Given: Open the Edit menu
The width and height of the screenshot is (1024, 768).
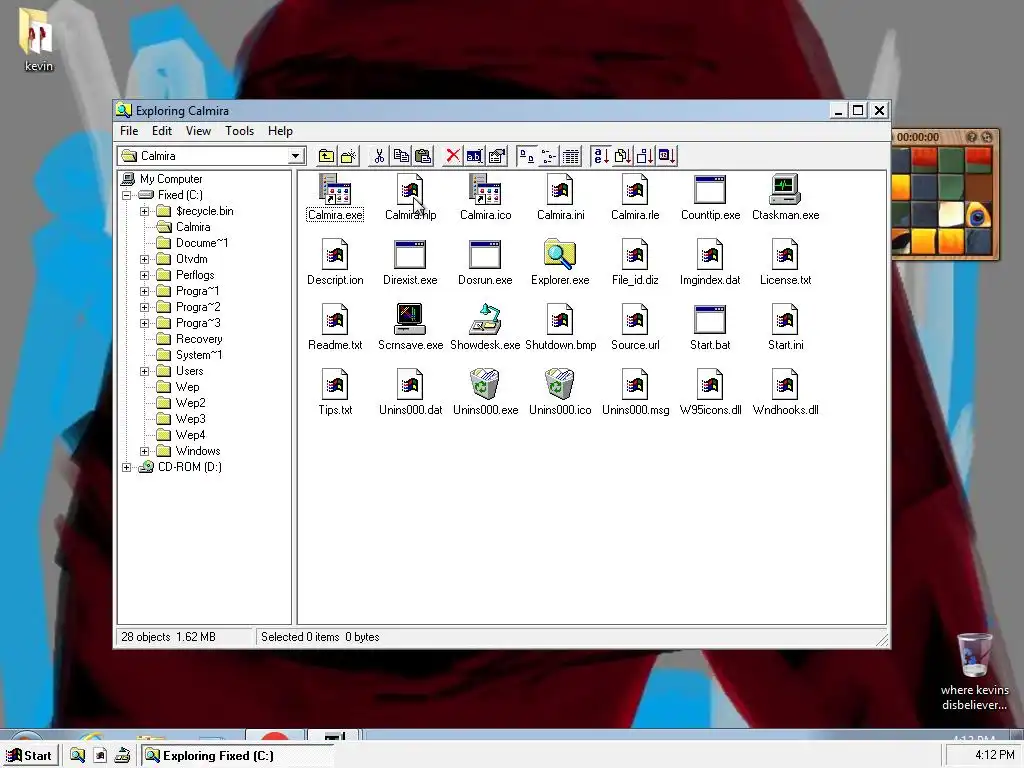Looking at the screenshot, I should click(161, 131).
